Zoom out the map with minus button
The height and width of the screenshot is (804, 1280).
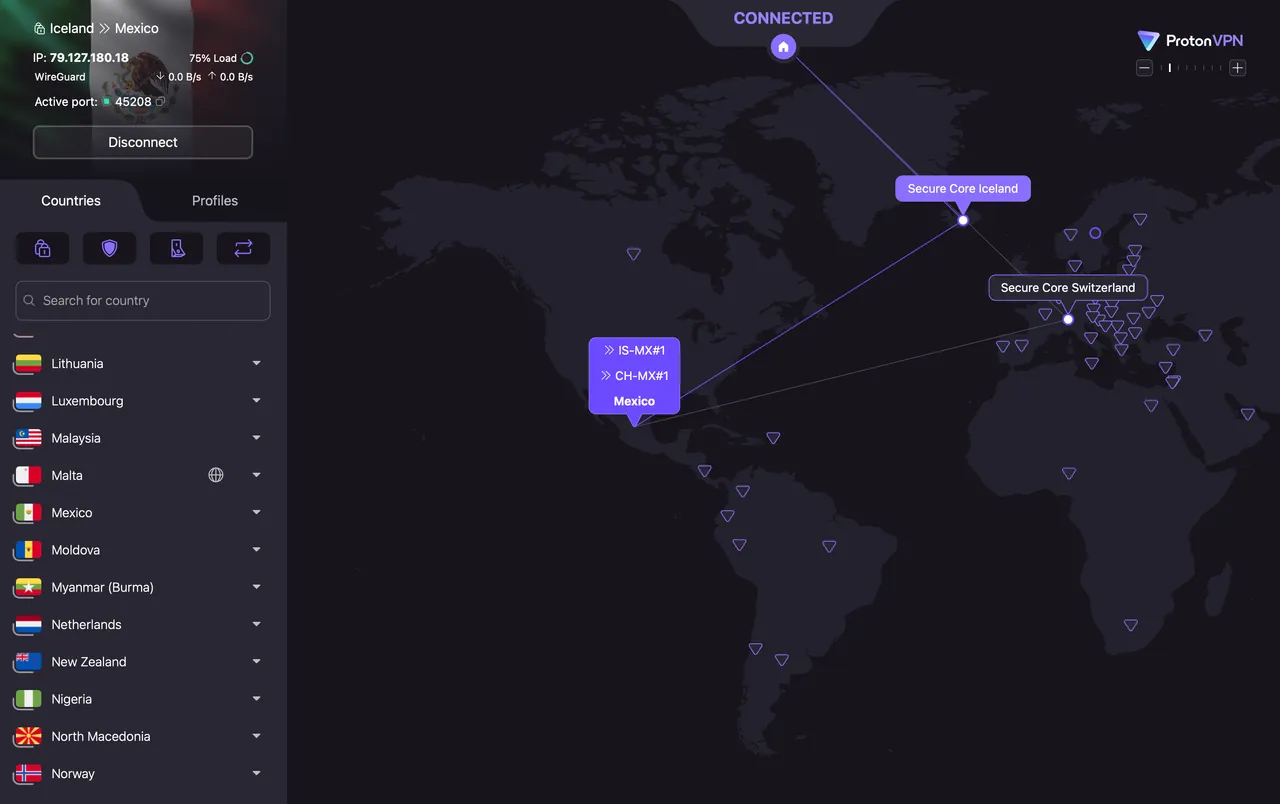[1145, 68]
